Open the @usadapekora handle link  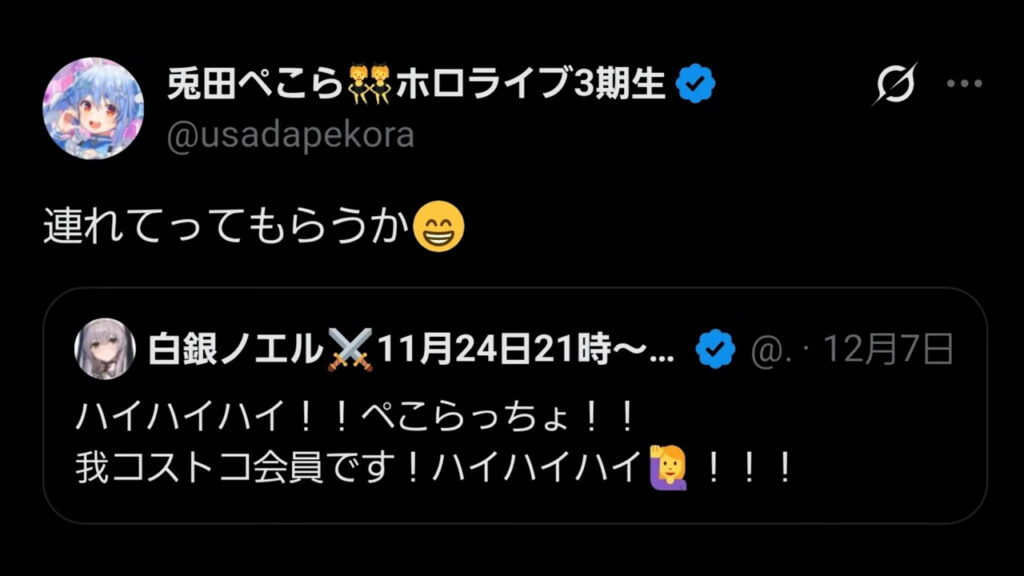[291, 135]
